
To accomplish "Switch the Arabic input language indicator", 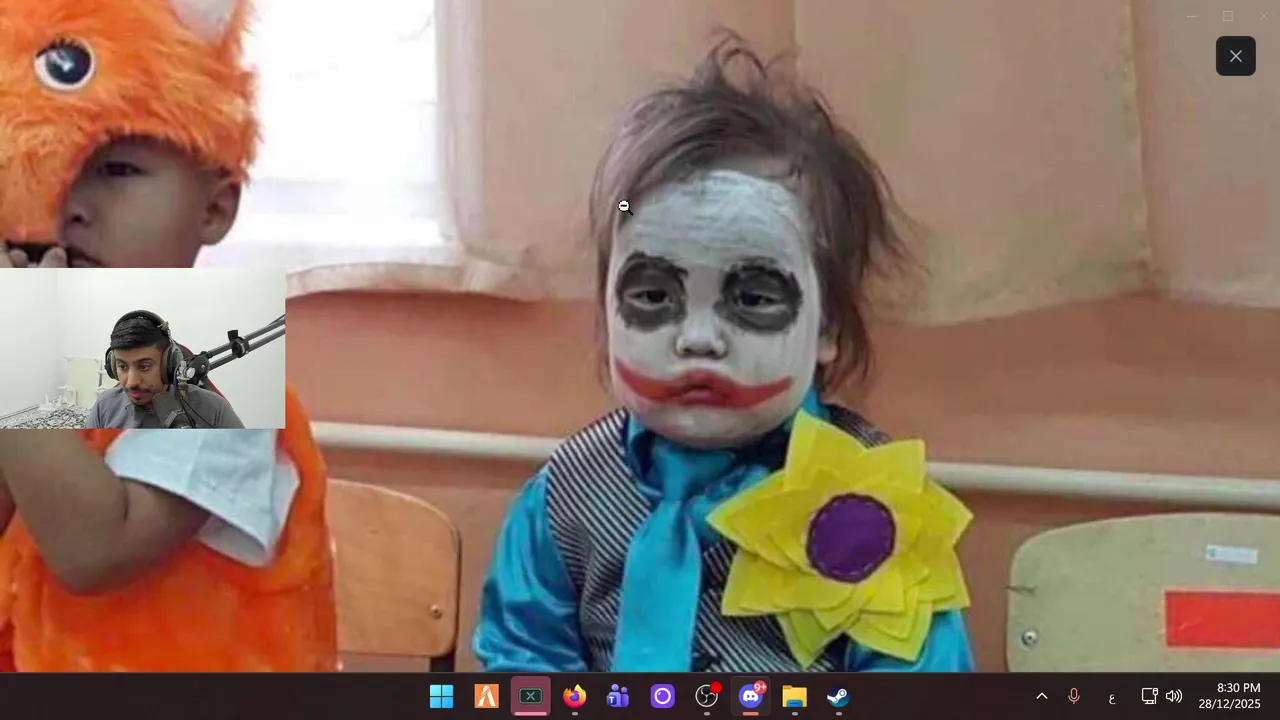I will click(x=1111, y=697).
